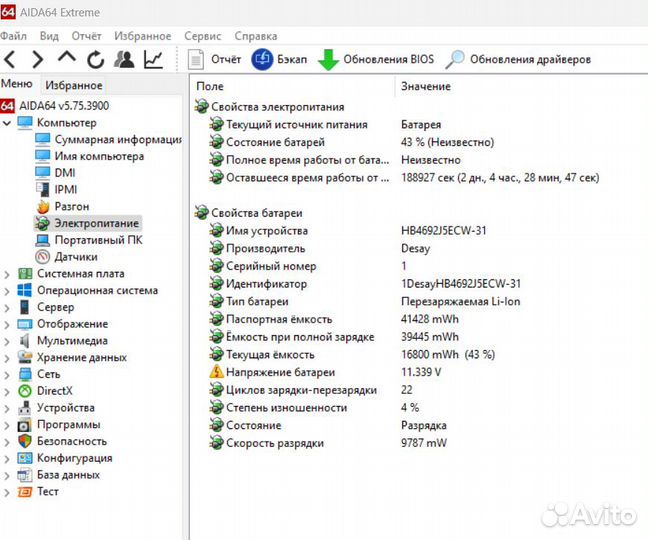The height and width of the screenshot is (540, 648).
Task: Go back with the left arrow
Action: coord(10,59)
